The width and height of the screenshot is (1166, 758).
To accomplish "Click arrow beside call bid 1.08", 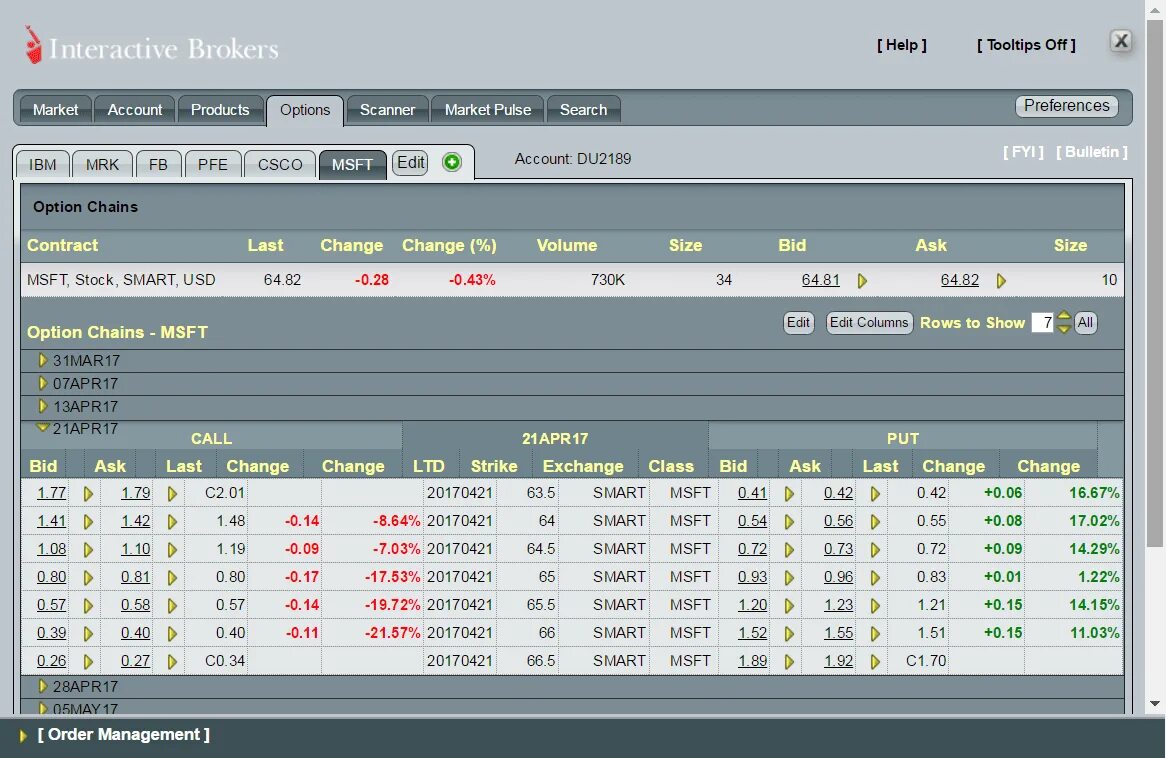I will tap(88, 550).
